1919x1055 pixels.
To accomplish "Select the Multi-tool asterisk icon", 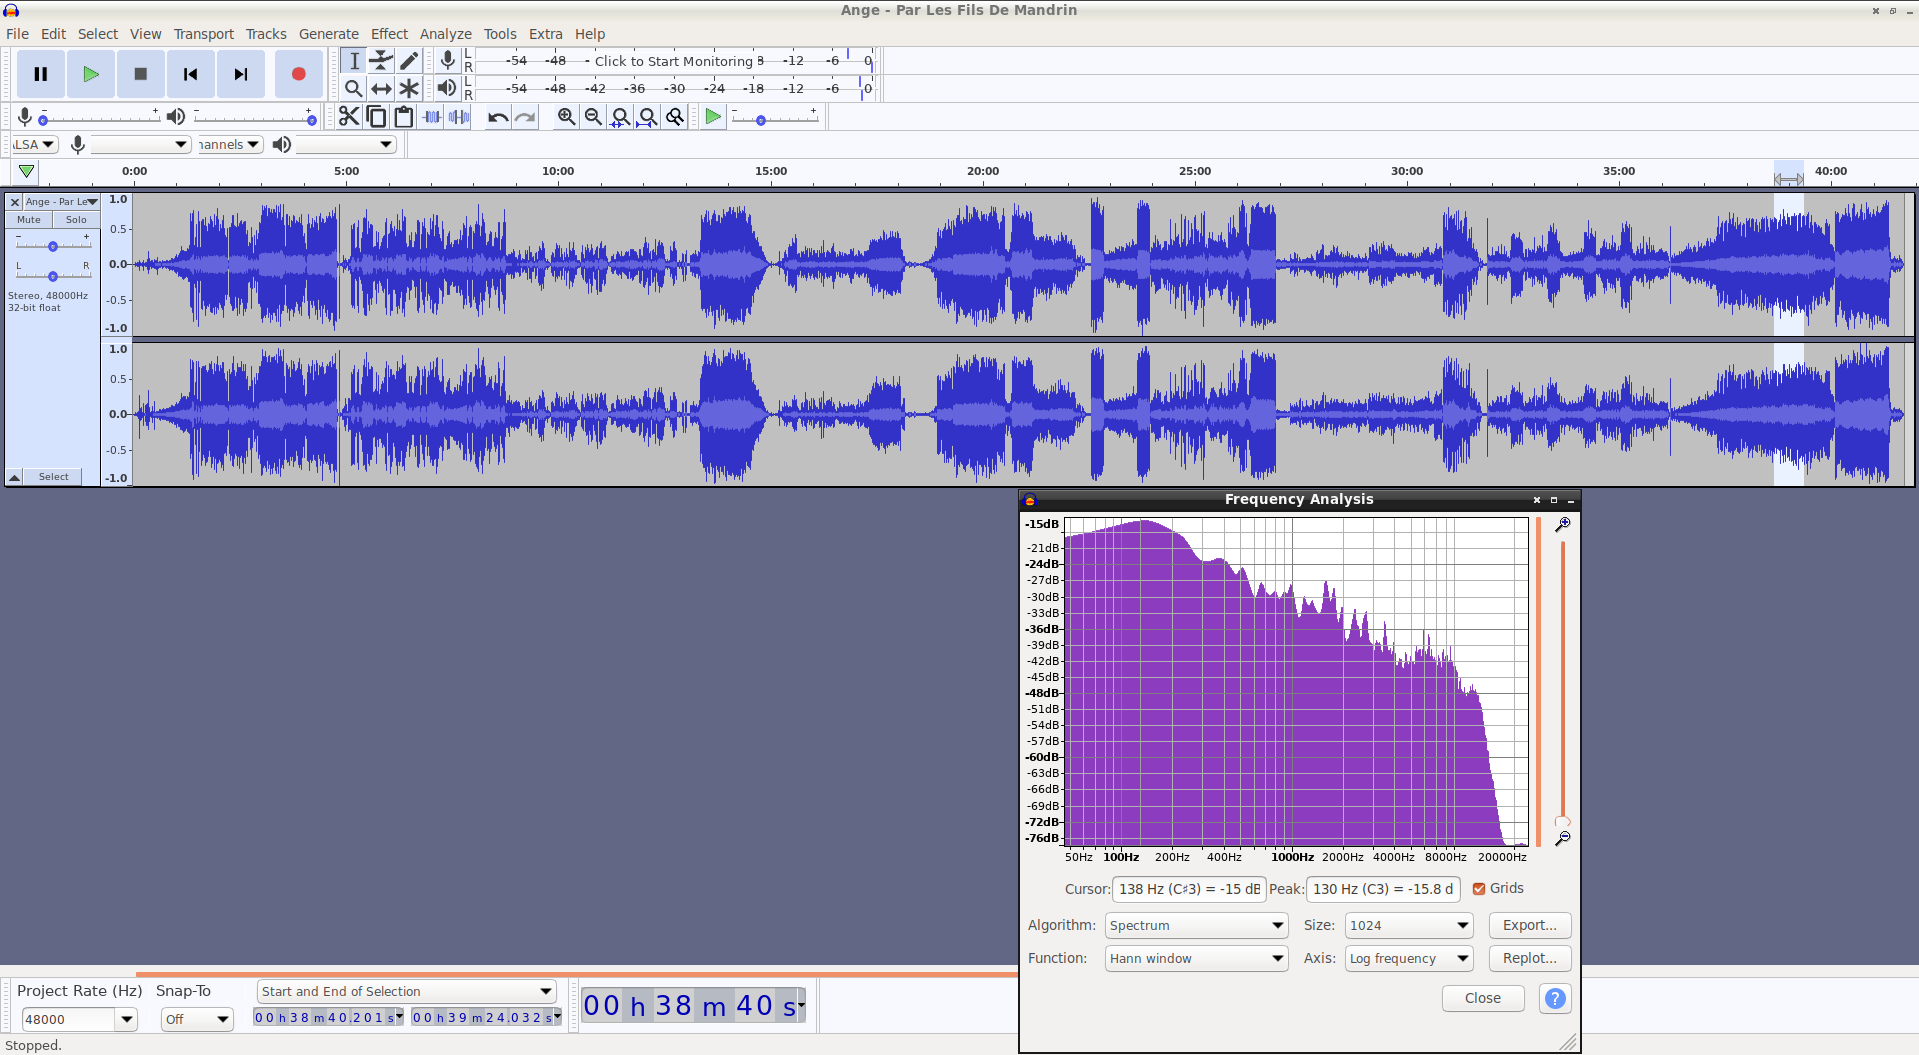I will 408,88.
